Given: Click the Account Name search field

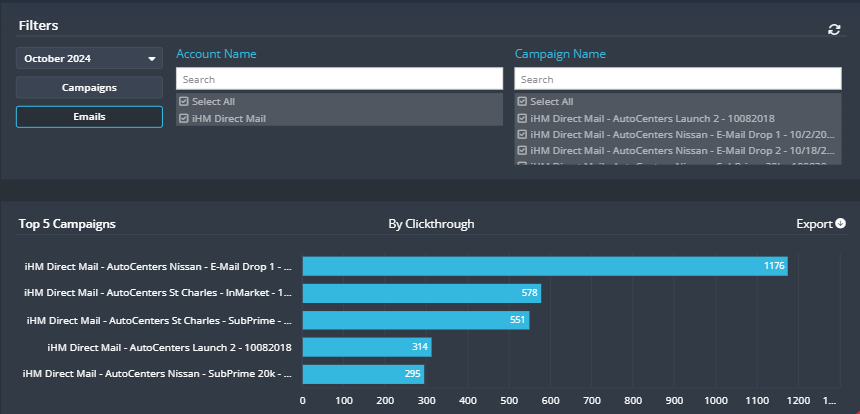Looking at the screenshot, I should (340, 79).
